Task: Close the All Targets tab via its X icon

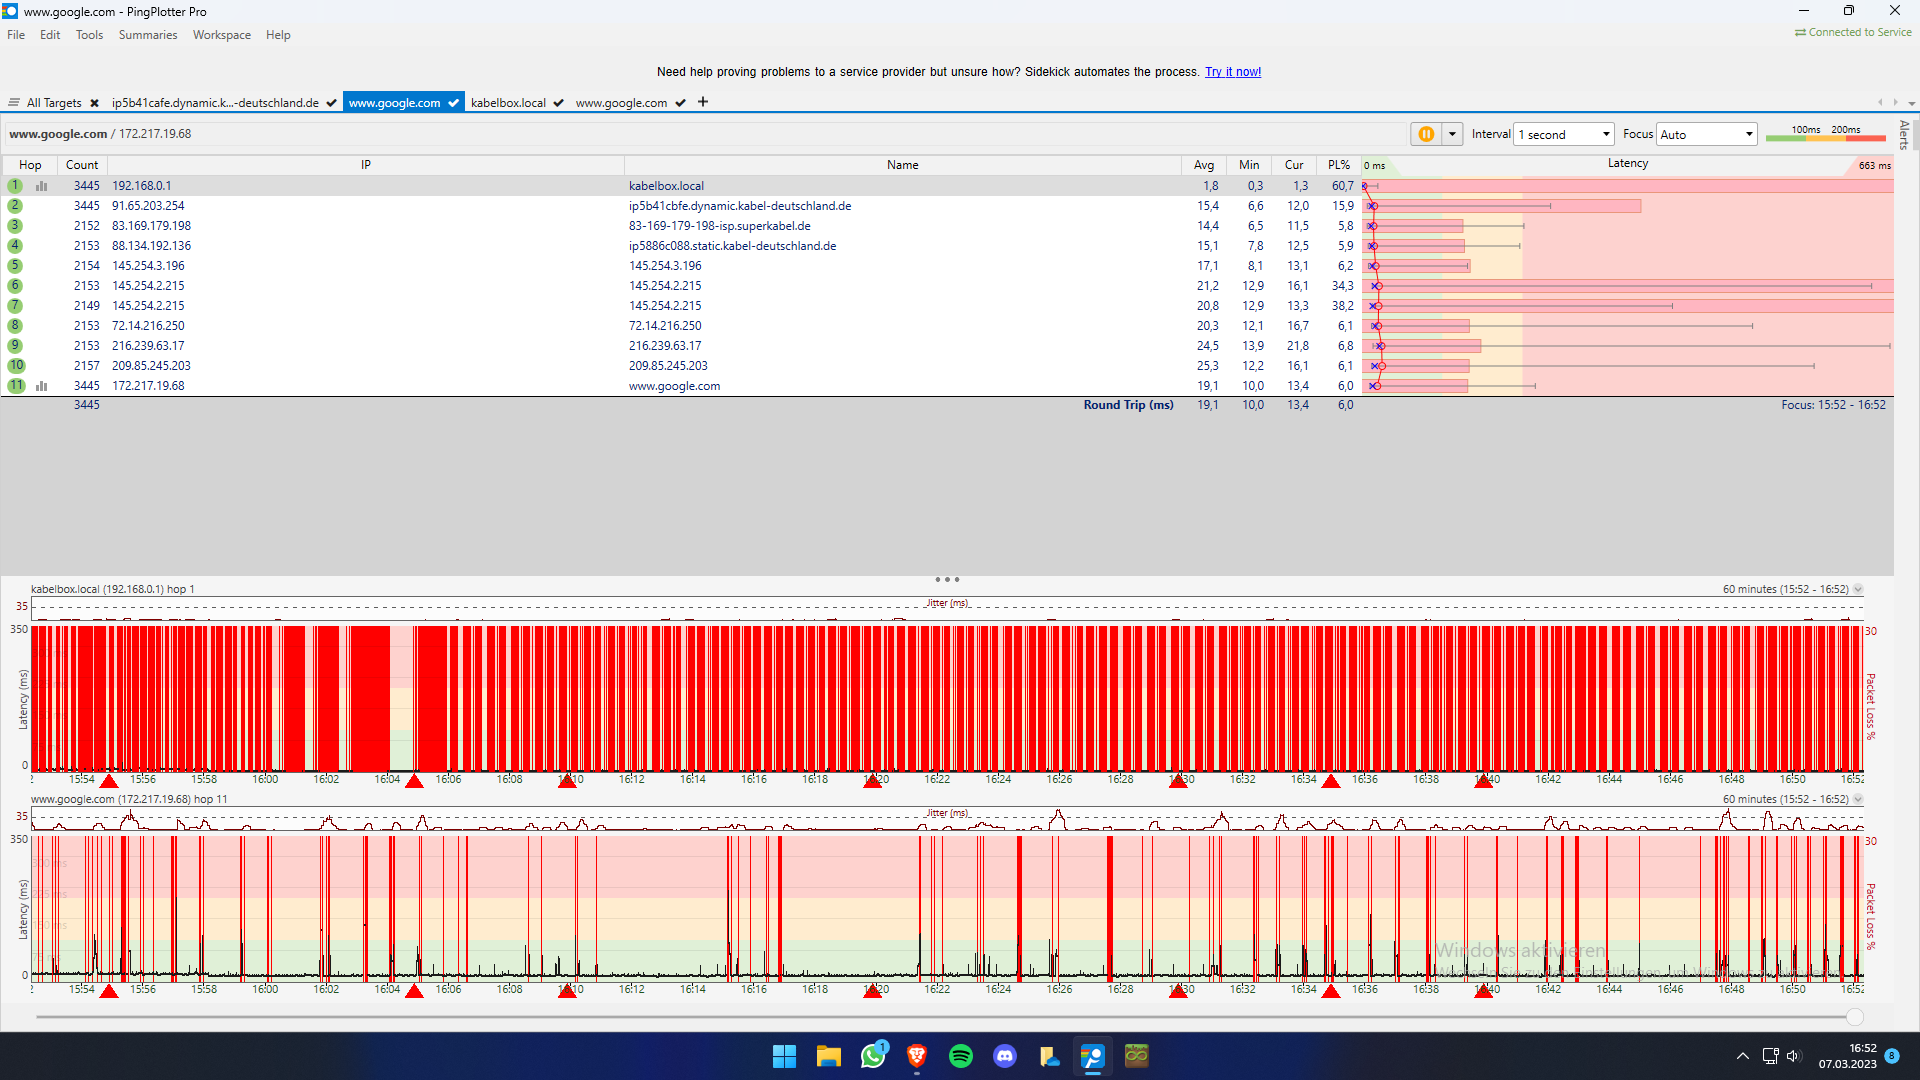Action: [94, 102]
